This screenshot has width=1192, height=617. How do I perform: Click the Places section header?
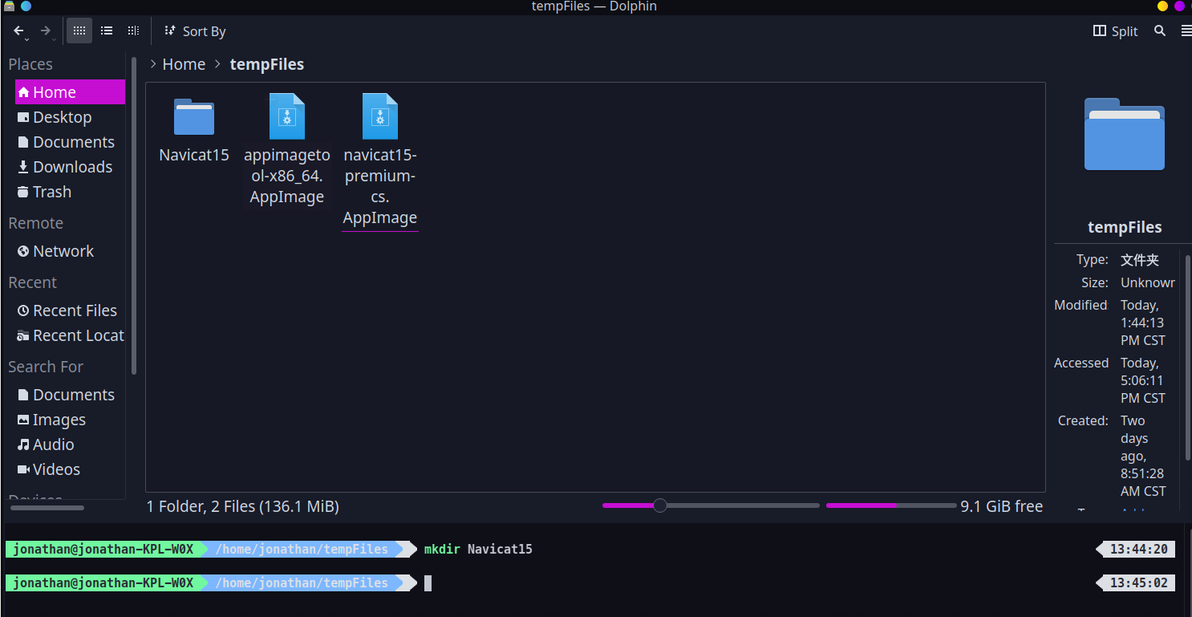click(30, 65)
